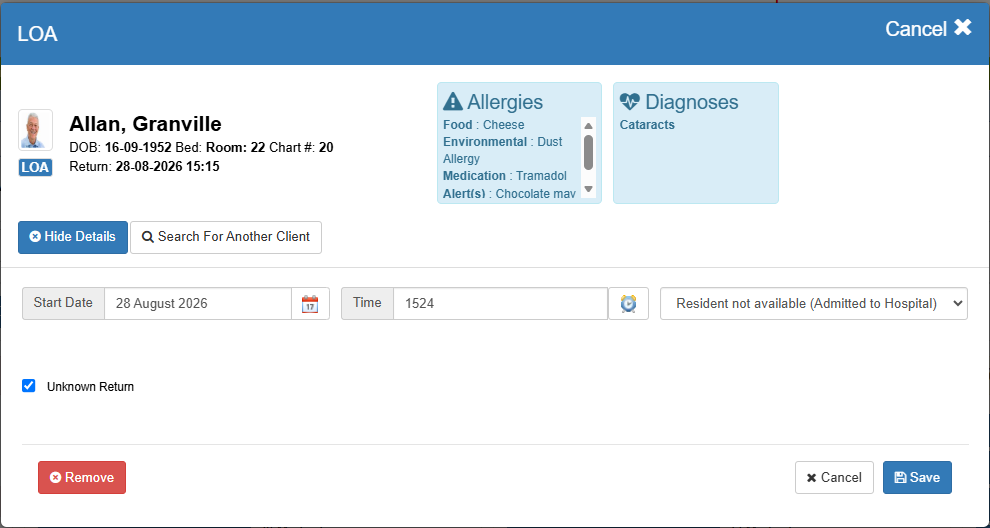990x528 pixels.
Task: Click the Start Date input field
Action: coord(198,304)
